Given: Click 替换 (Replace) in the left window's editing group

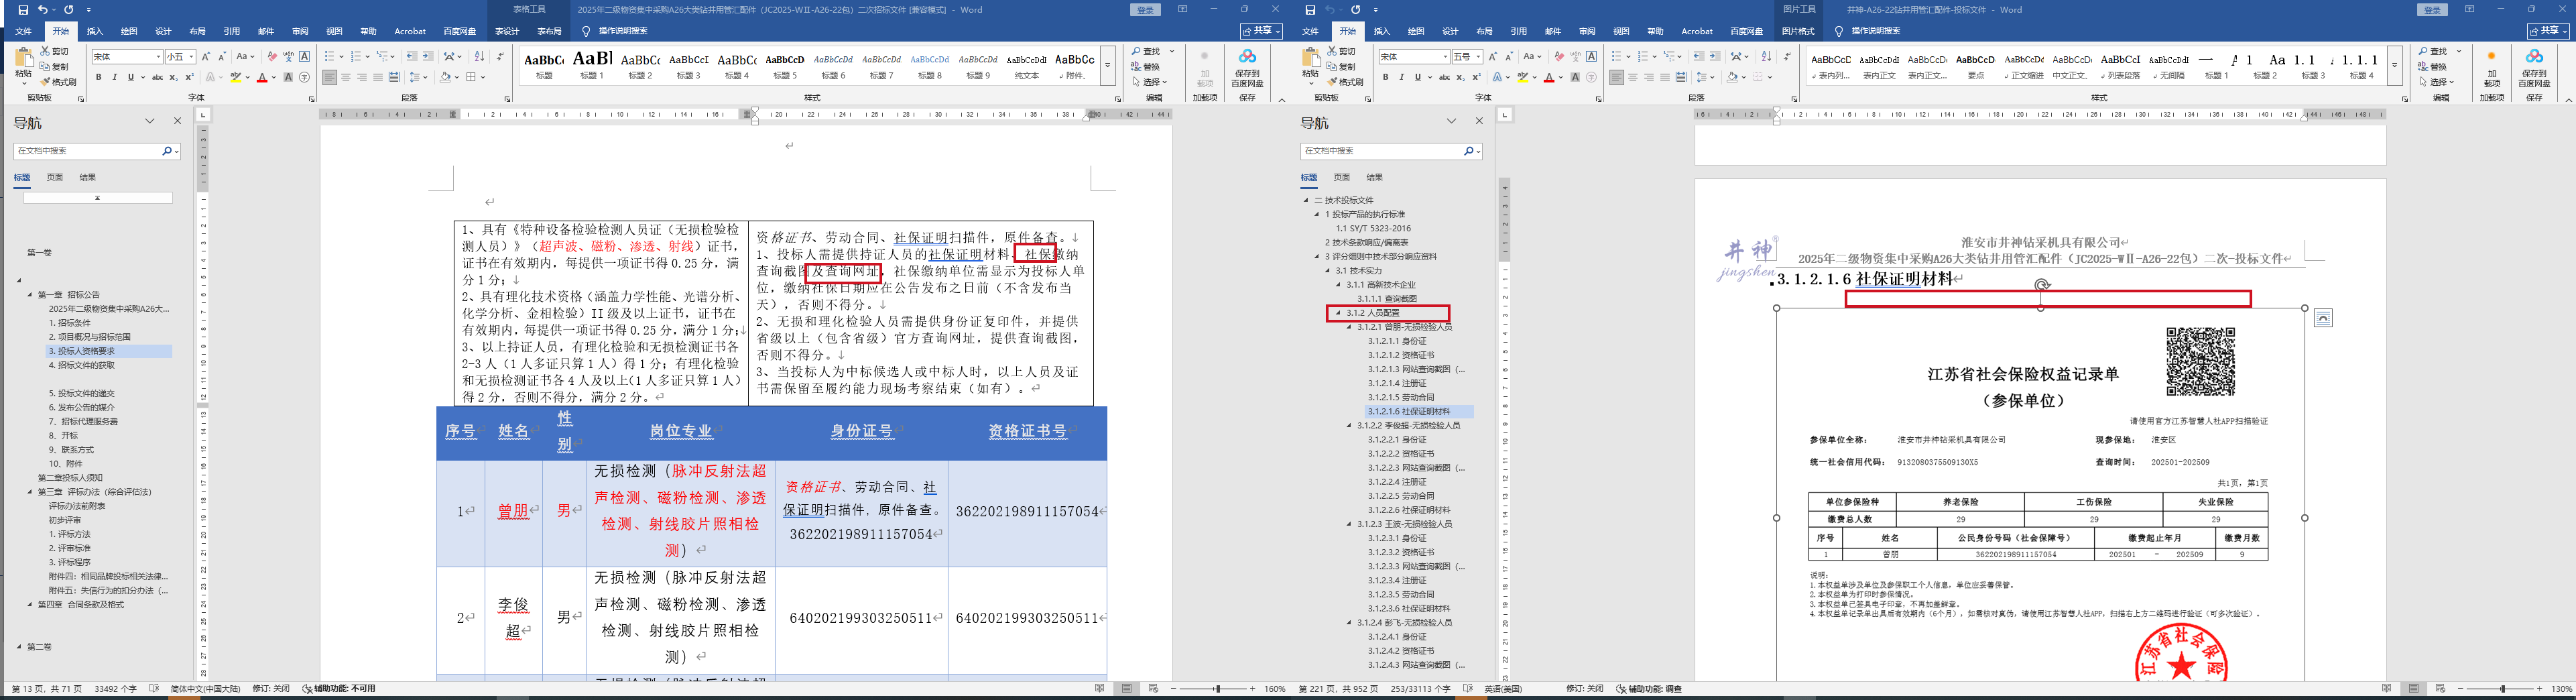Looking at the screenshot, I should point(1150,67).
